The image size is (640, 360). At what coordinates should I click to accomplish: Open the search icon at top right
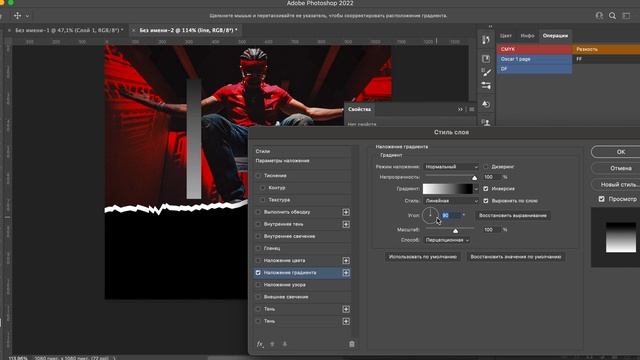612,16
